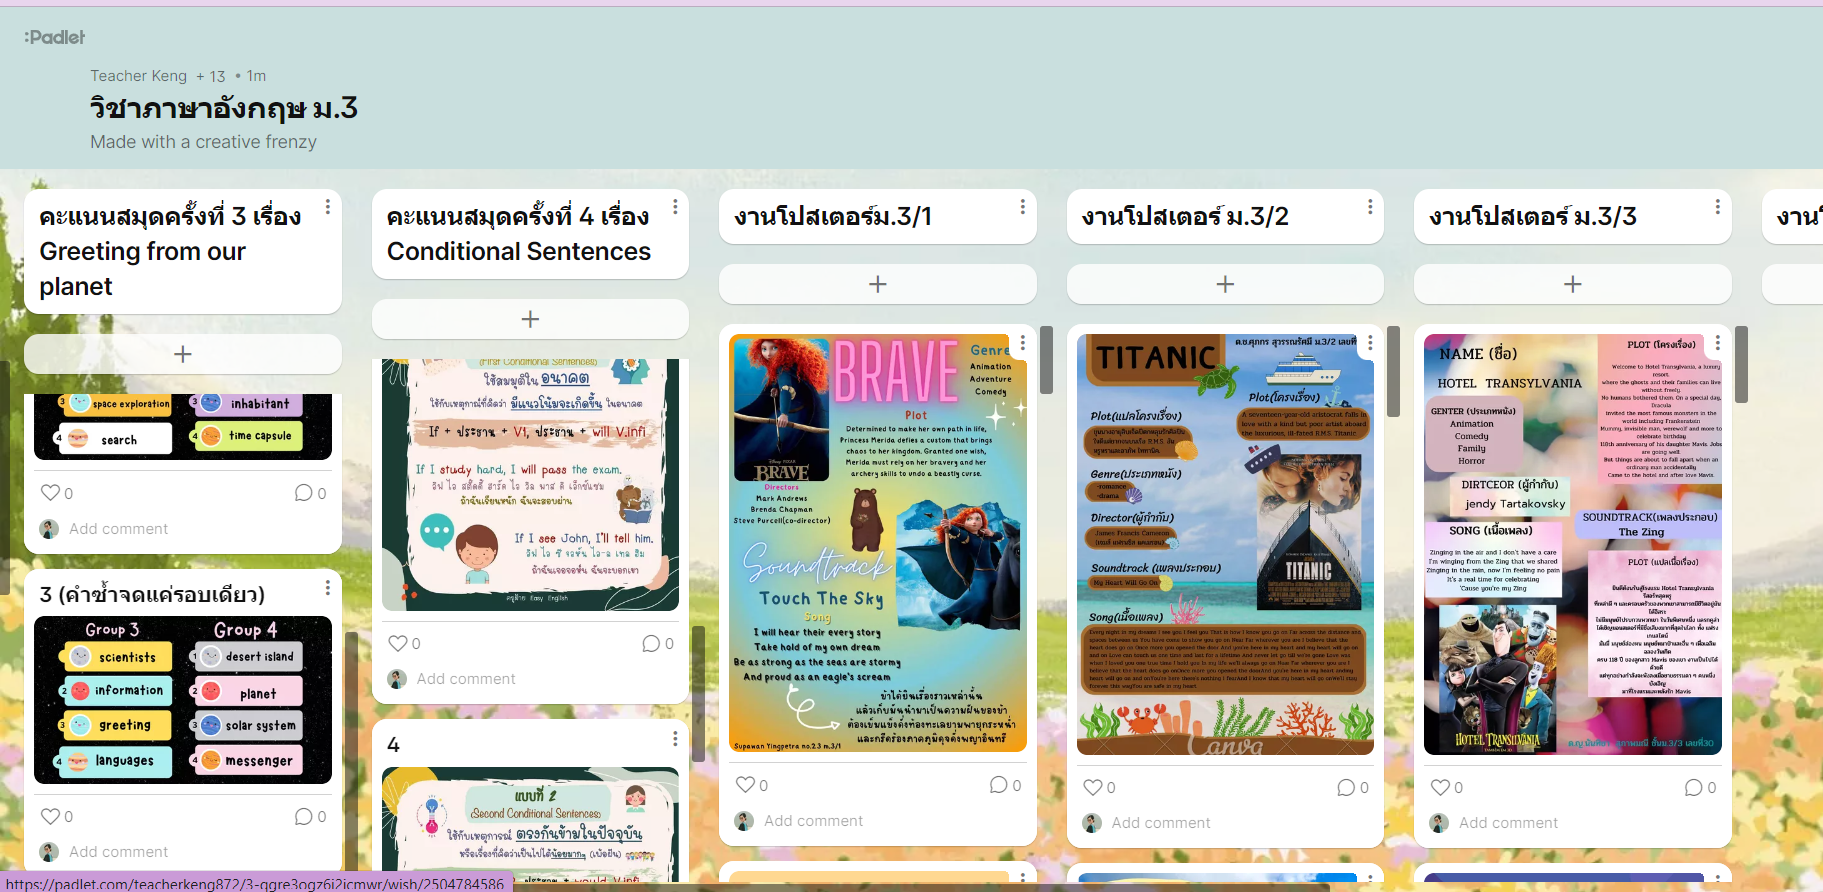The height and width of the screenshot is (892, 1823).
Task: Open the Second Conditional Sentences image
Action: (530, 825)
